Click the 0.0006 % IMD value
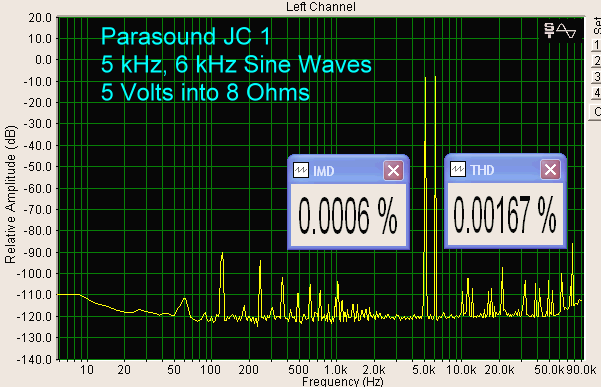Screen dimensions: 601x387 [x=348, y=216]
